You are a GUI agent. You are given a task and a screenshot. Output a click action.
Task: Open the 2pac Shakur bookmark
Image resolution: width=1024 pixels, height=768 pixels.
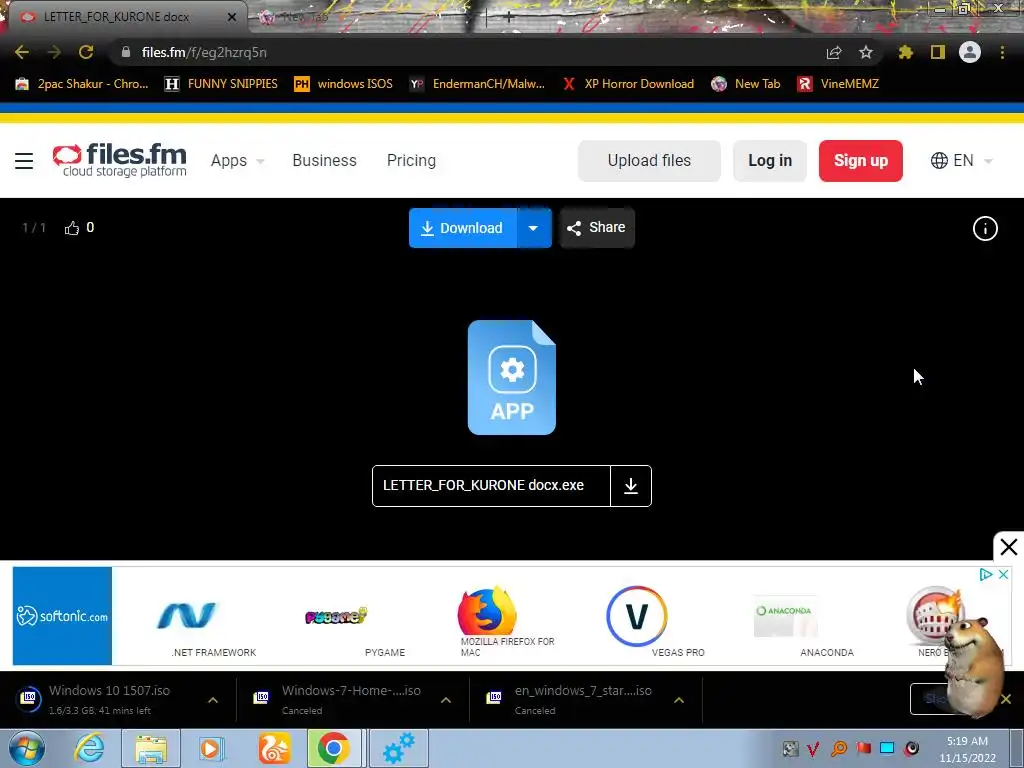pyautogui.click(x=82, y=84)
